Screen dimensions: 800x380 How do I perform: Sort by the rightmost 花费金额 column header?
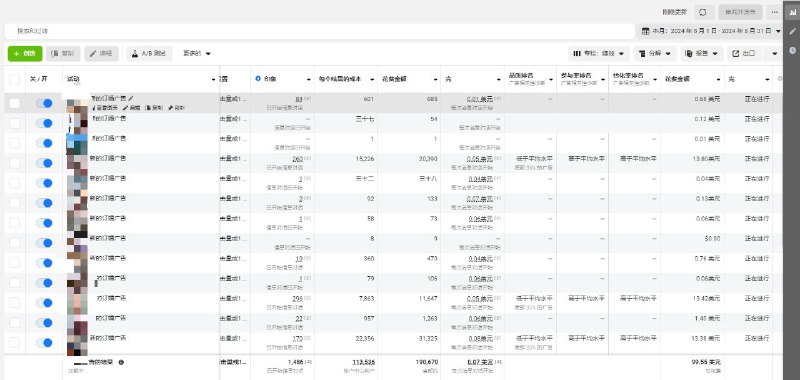(x=678, y=79)
